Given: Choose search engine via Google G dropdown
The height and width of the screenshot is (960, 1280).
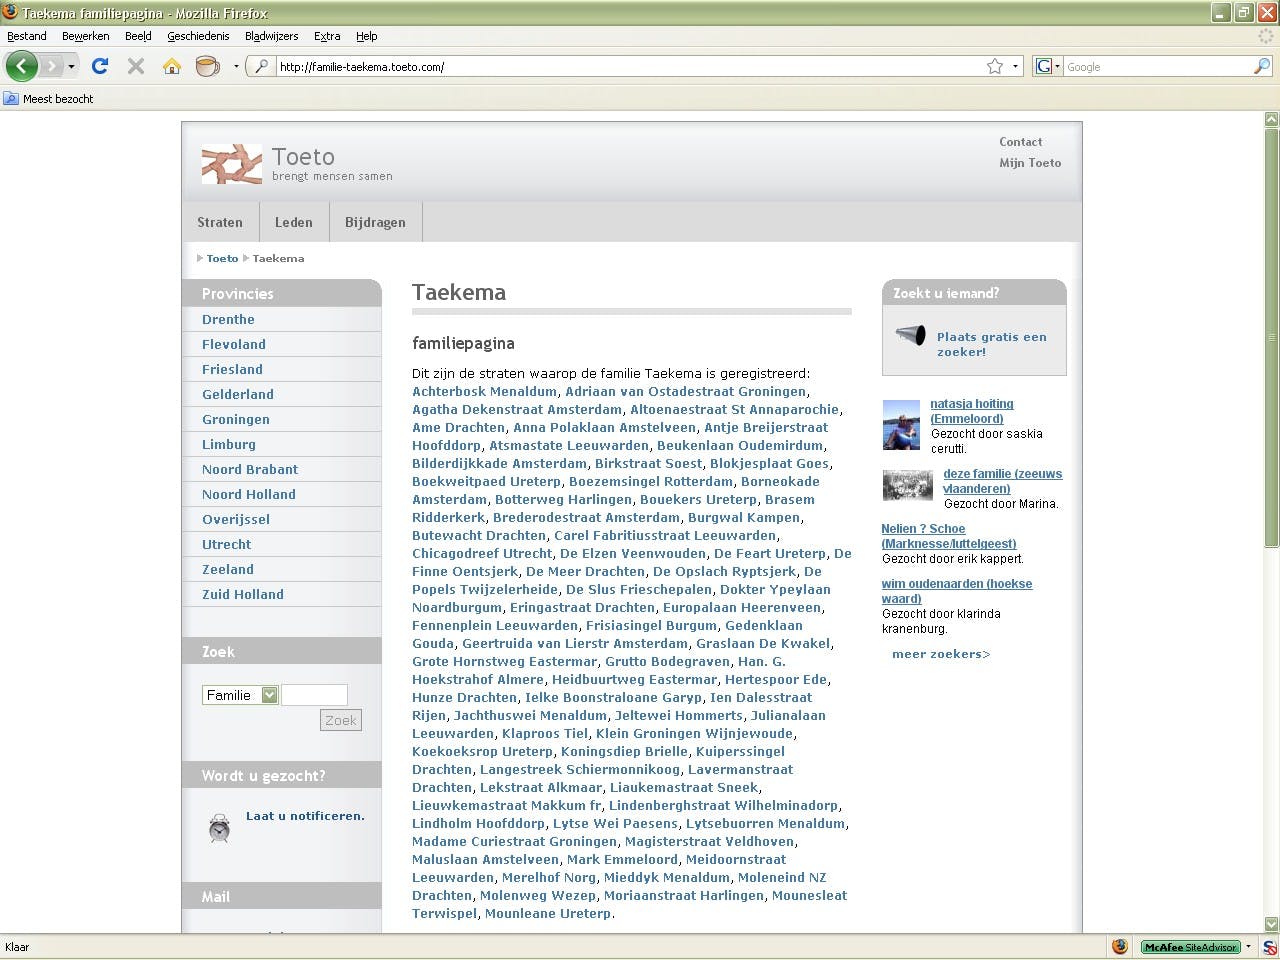Looking at the screenshot, I should [1047, 66].
